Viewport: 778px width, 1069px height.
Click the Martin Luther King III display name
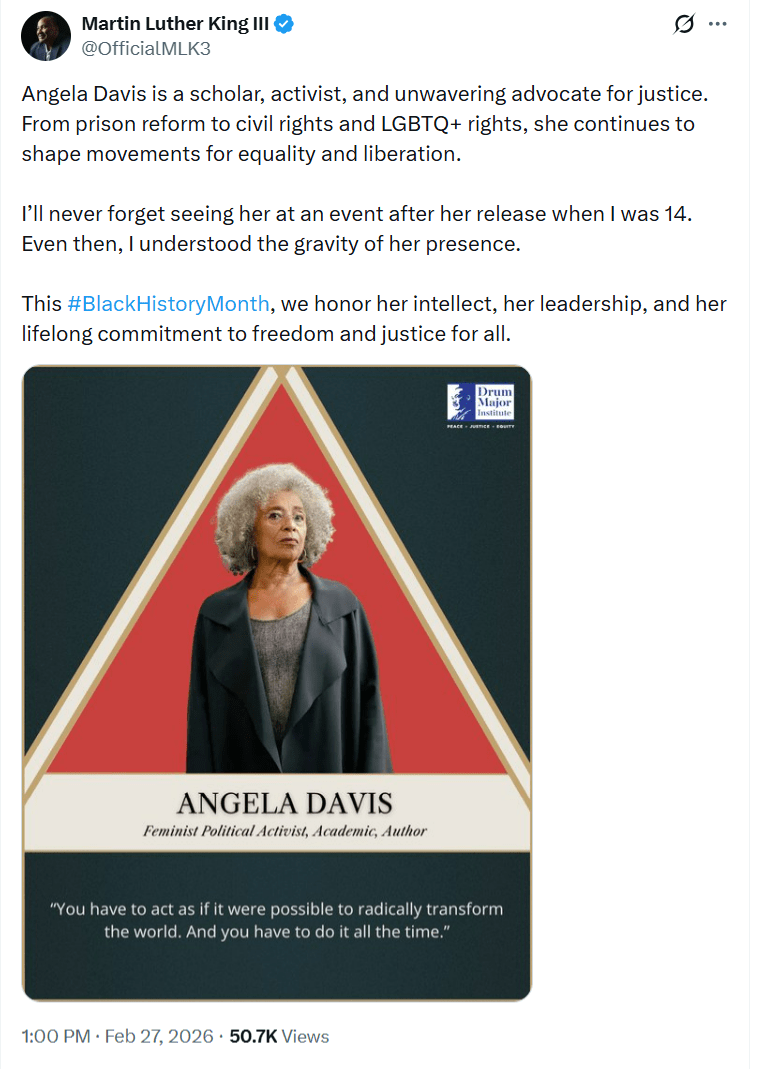(175, 24)
